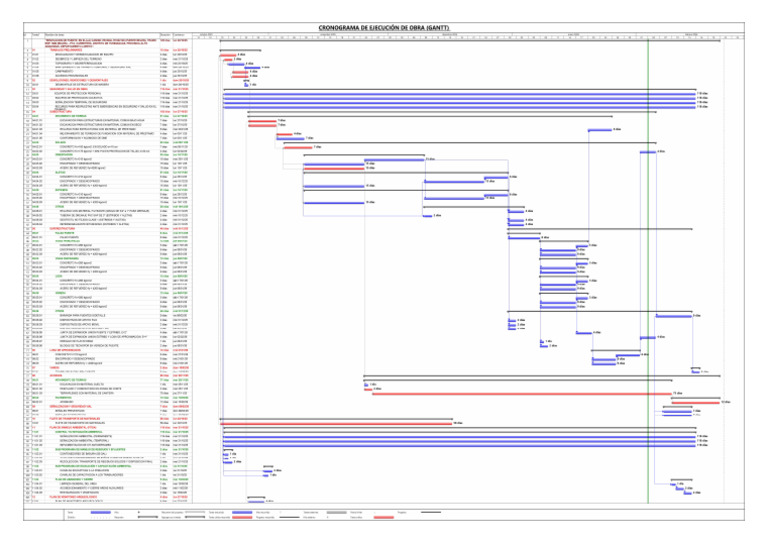The height and width of the screenshot is (543, 768).
Task: Click the 'Duración' column header
Action: (166, 35)
